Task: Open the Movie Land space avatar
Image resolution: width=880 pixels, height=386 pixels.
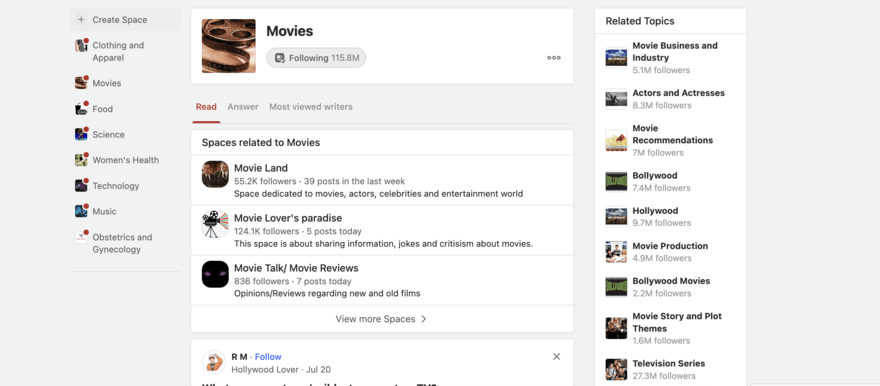Action: pos(216,174)
